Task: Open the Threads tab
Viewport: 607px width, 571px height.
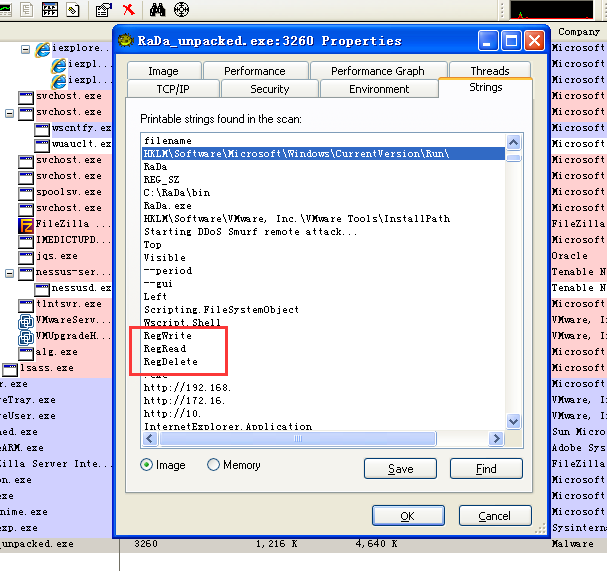Action: (490, 71)
